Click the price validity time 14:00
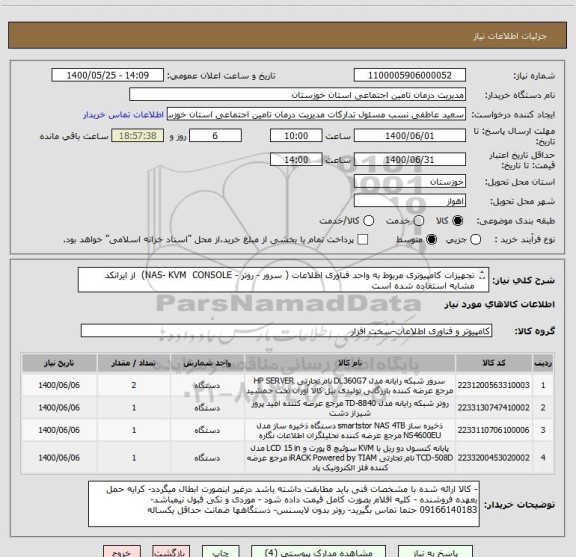Image resolution: width=576 pixels, height=557 pixels. point(296,159)
